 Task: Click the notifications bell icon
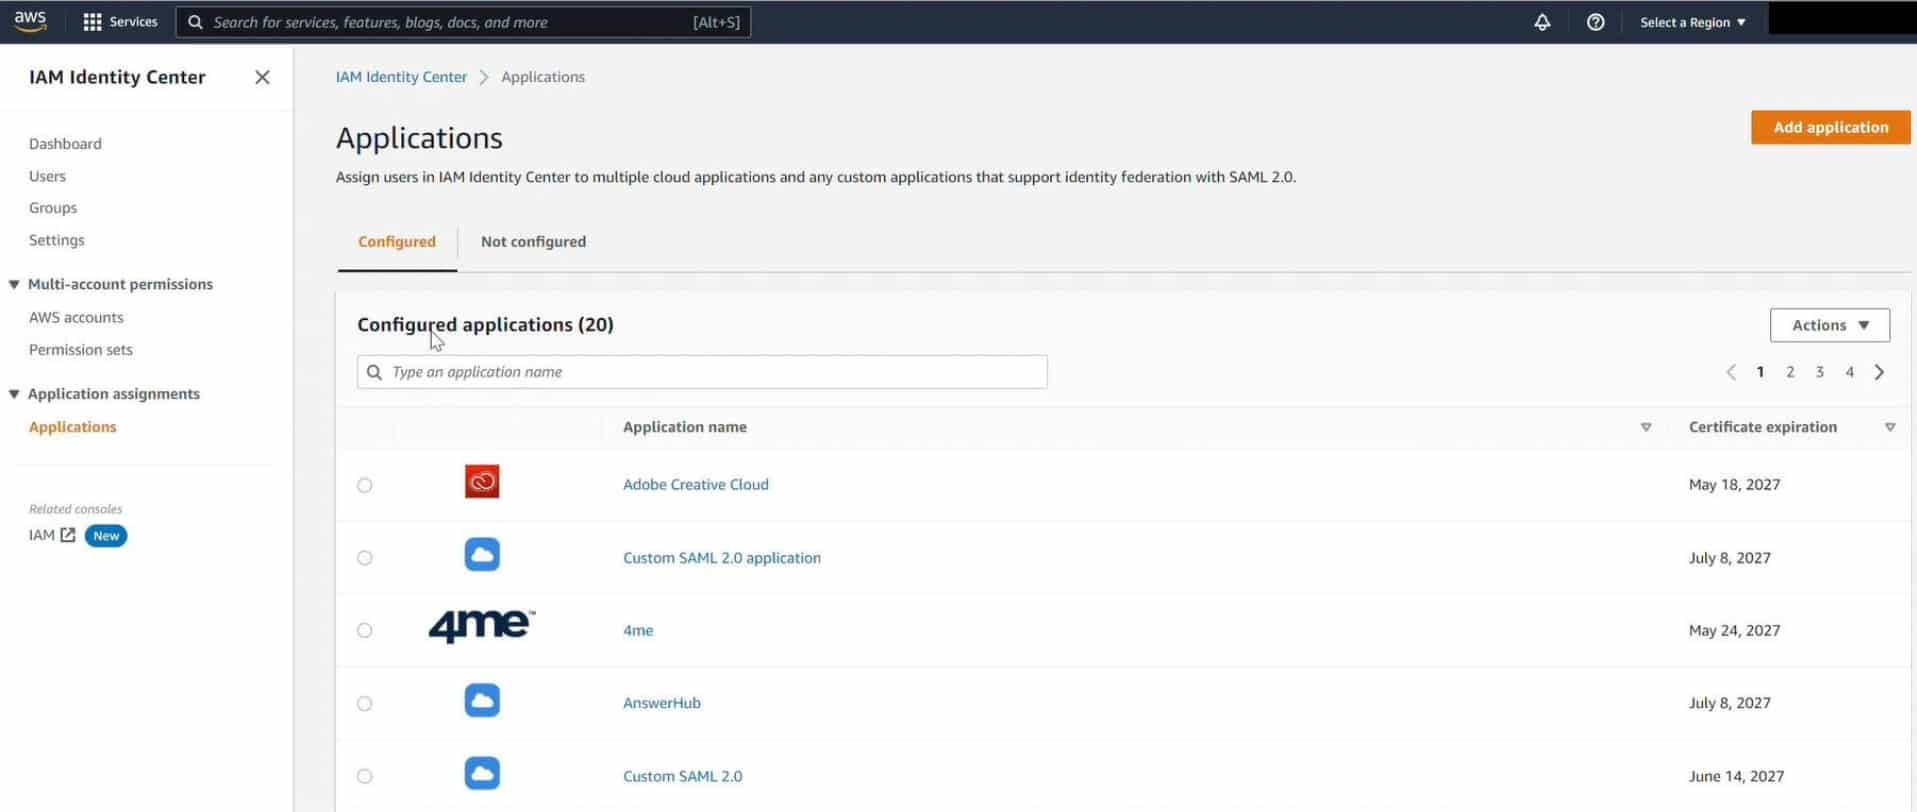[1542, 22]
